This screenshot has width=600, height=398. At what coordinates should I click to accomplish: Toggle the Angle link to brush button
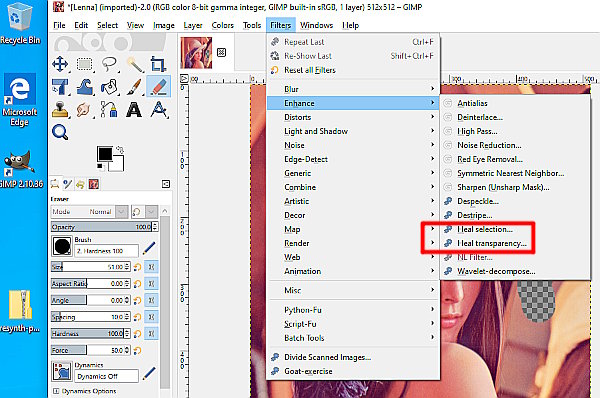(x=151, y=300)
